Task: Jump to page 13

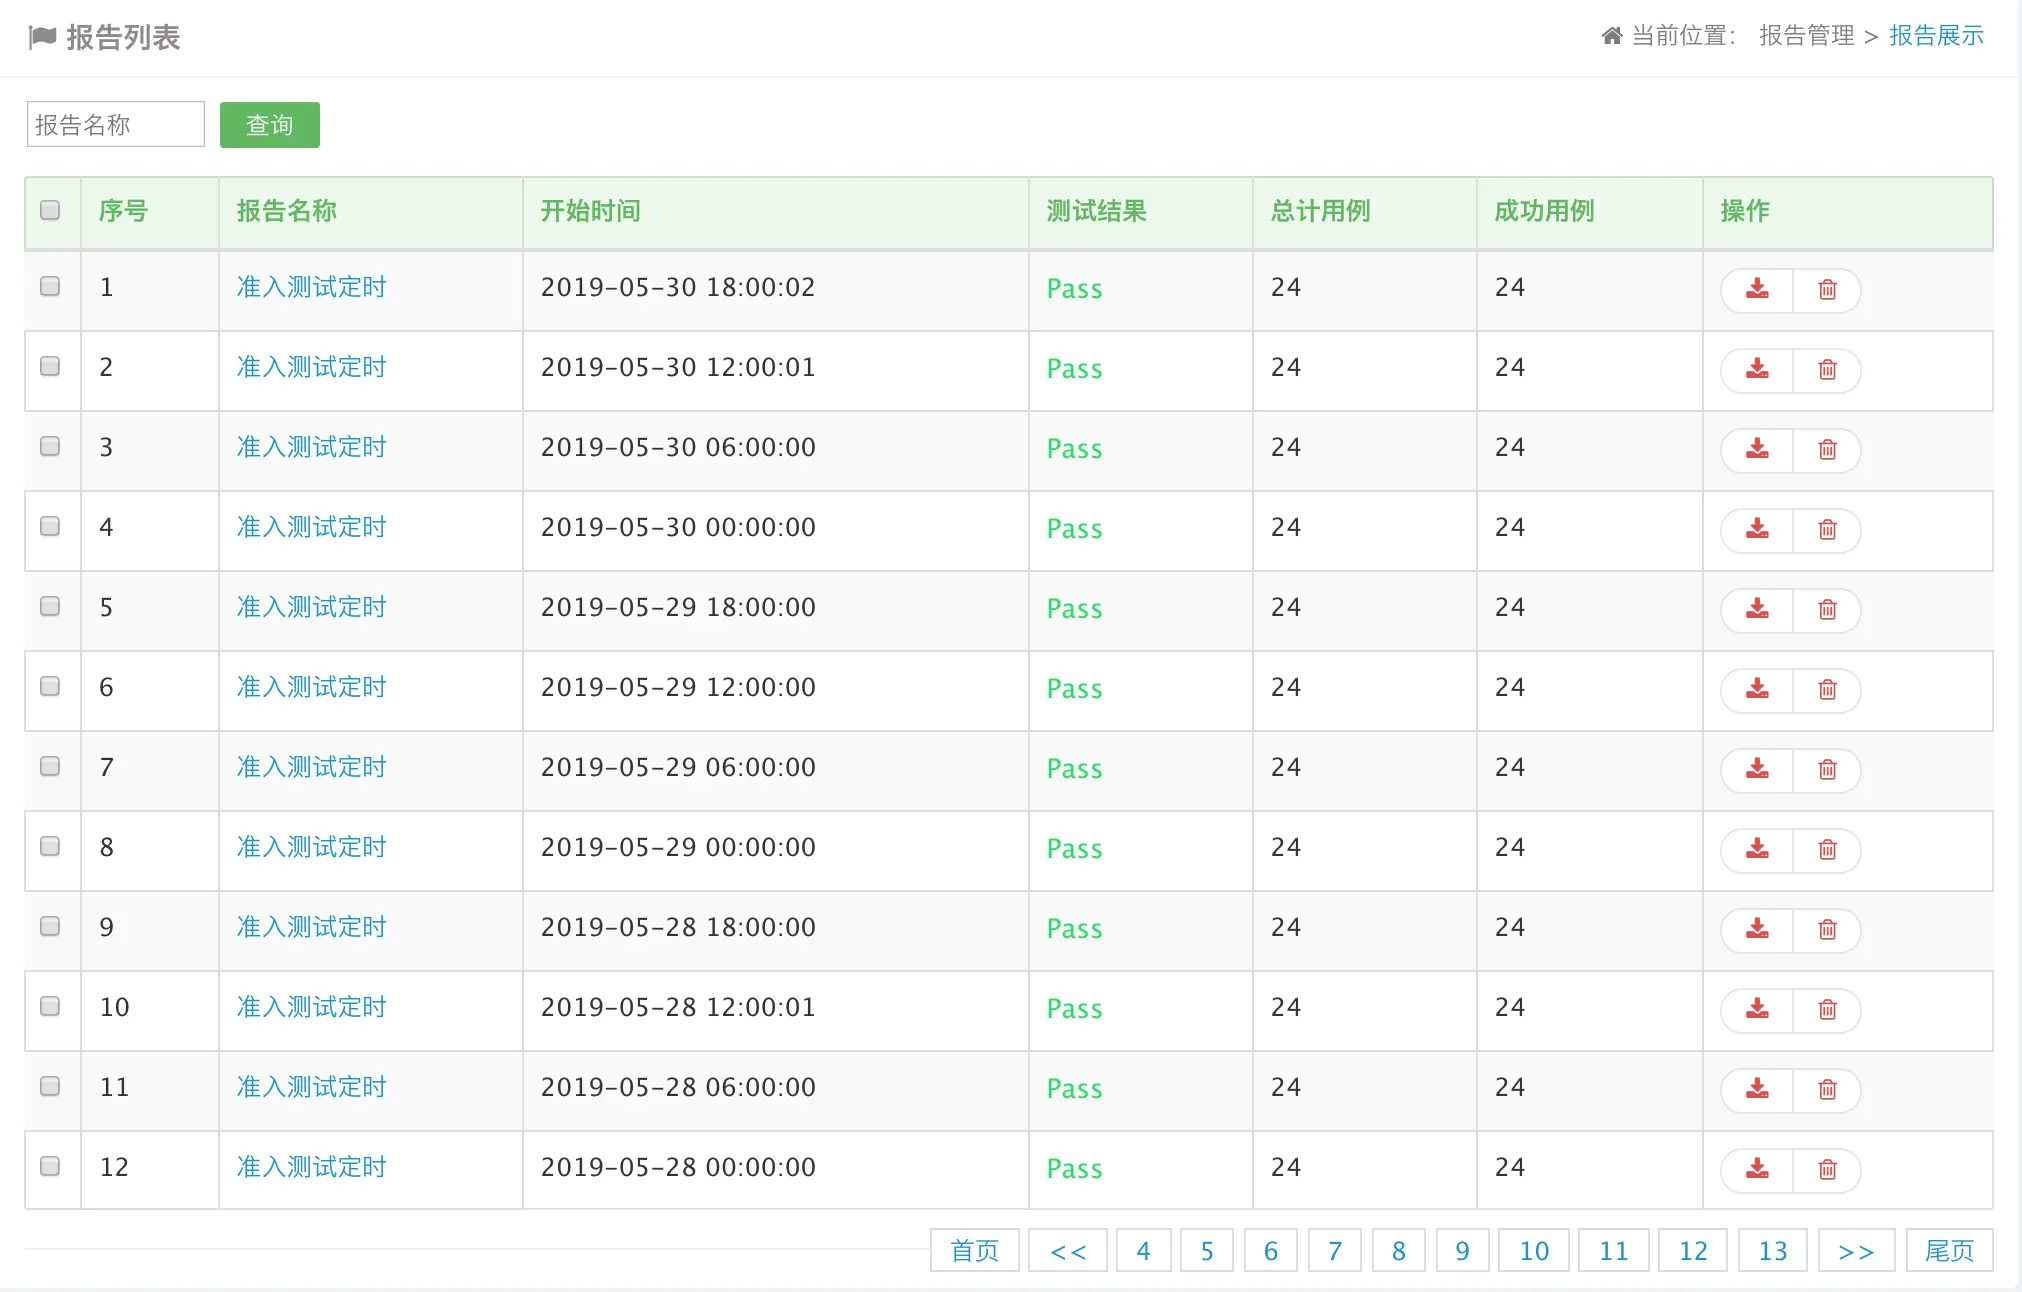Action: [x=1772, y=1251]
